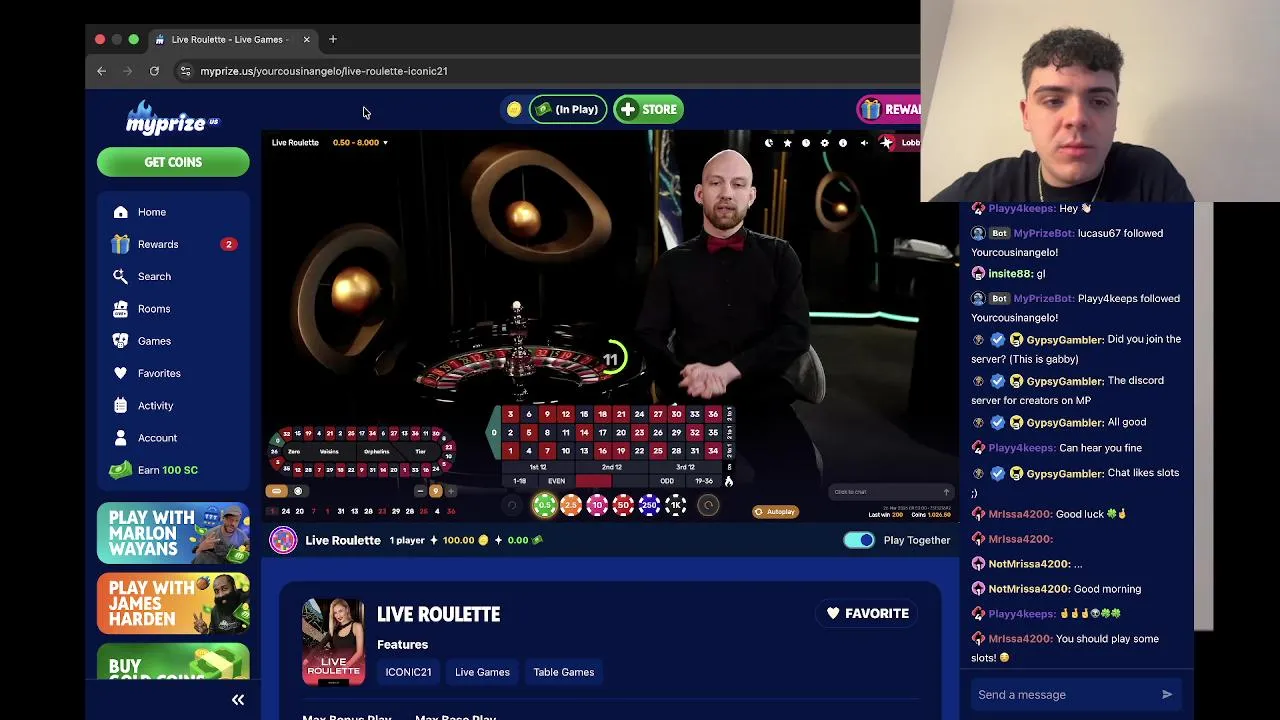Click the hot numbers flame icon
The width and height of the screenshot is (1280, 720).
tap(728, 481)
